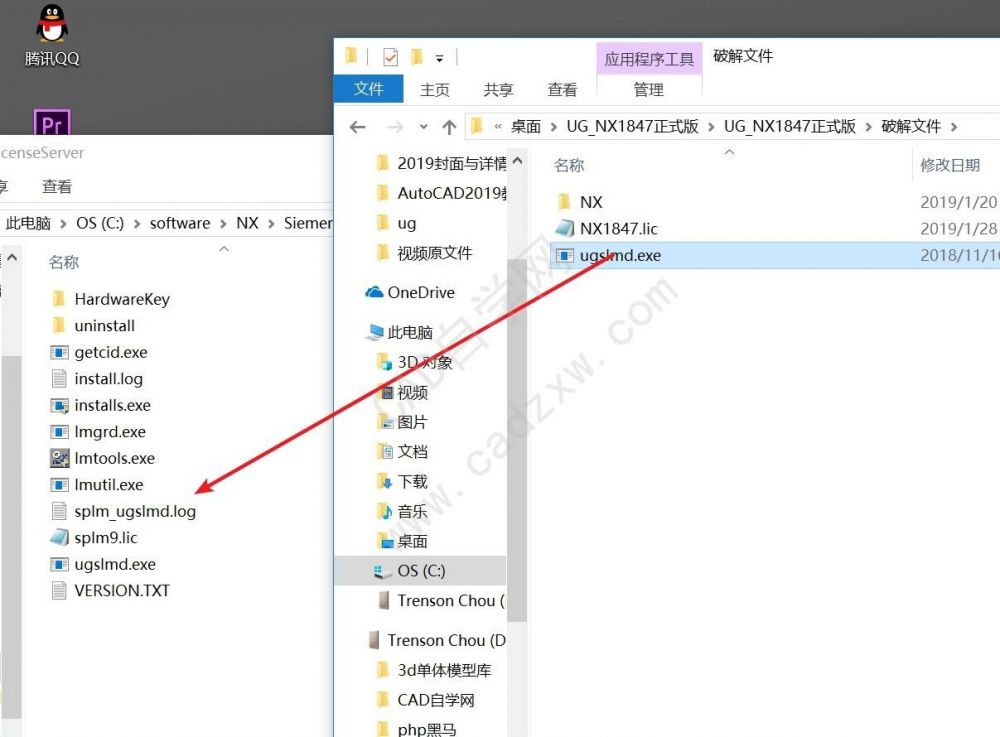Click the 此电脑 breadcrumb in LicenseServer window
Screen dimensions: 1000x737
point(28,223)
